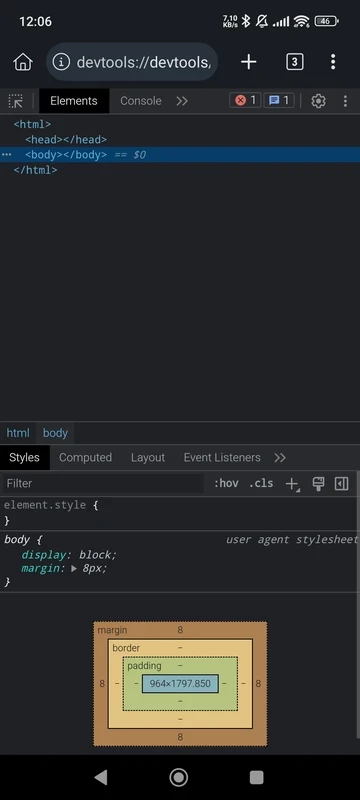Switch to the Console panel tab
The height and width of the screenshot is (800, 360).
[141, 101]
